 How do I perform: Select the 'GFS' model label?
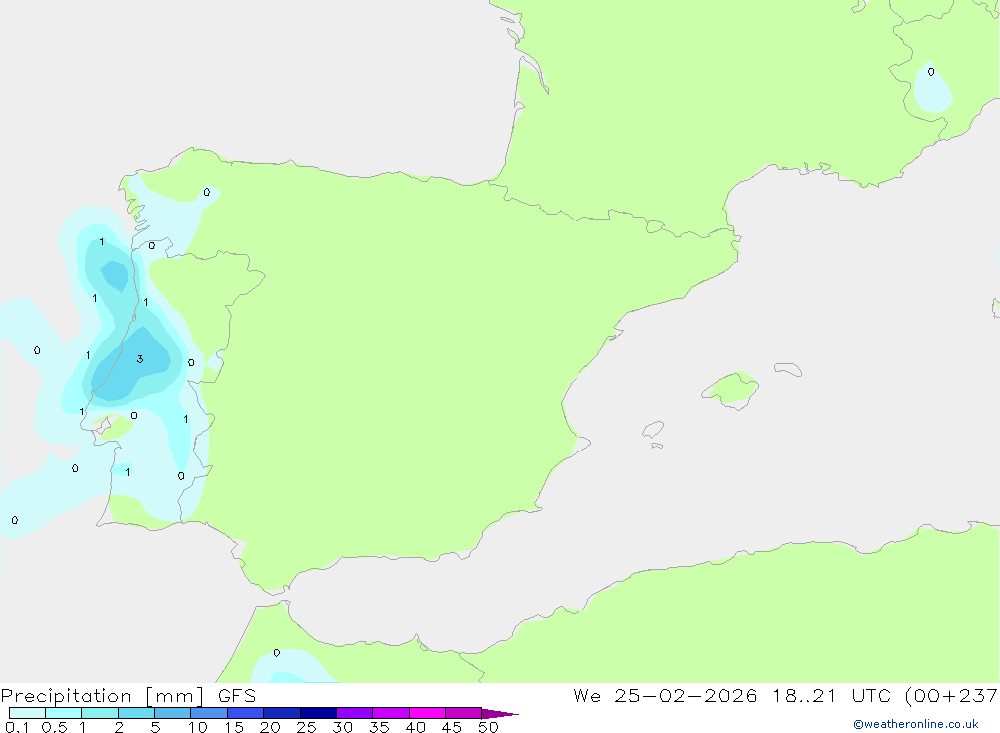[x=237, y=696]
